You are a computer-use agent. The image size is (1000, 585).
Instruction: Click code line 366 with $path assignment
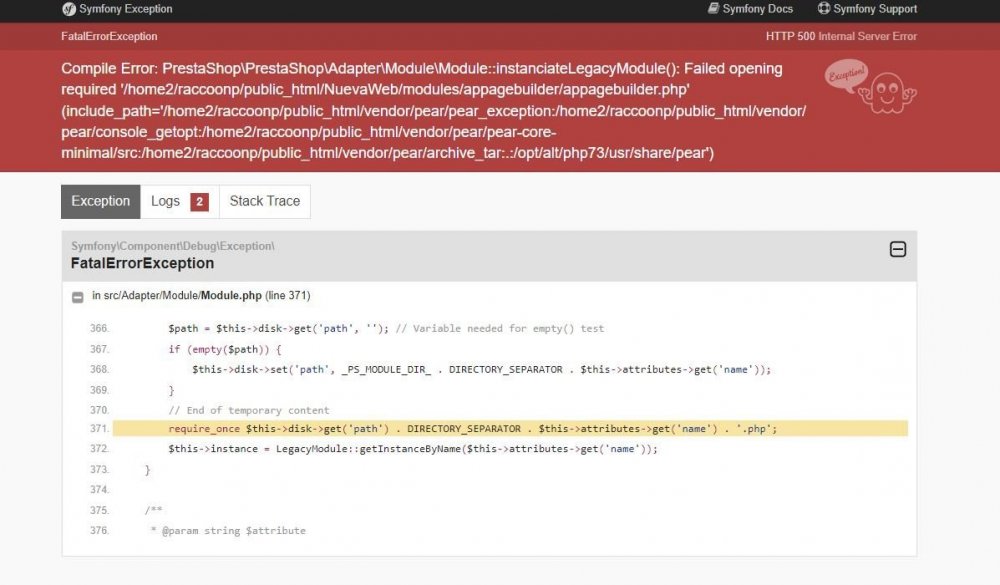click(386, 329)
